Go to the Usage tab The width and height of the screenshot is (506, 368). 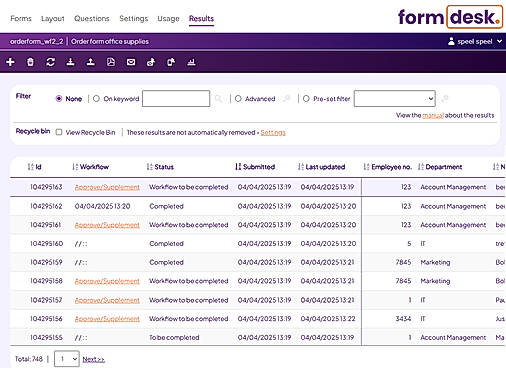[x=168, y=18]
